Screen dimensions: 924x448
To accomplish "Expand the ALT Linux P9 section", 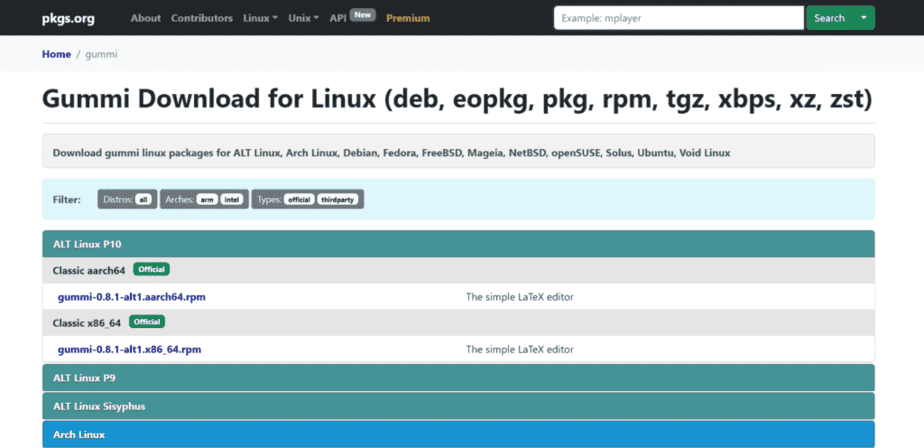I will click(x=458, y=378).
